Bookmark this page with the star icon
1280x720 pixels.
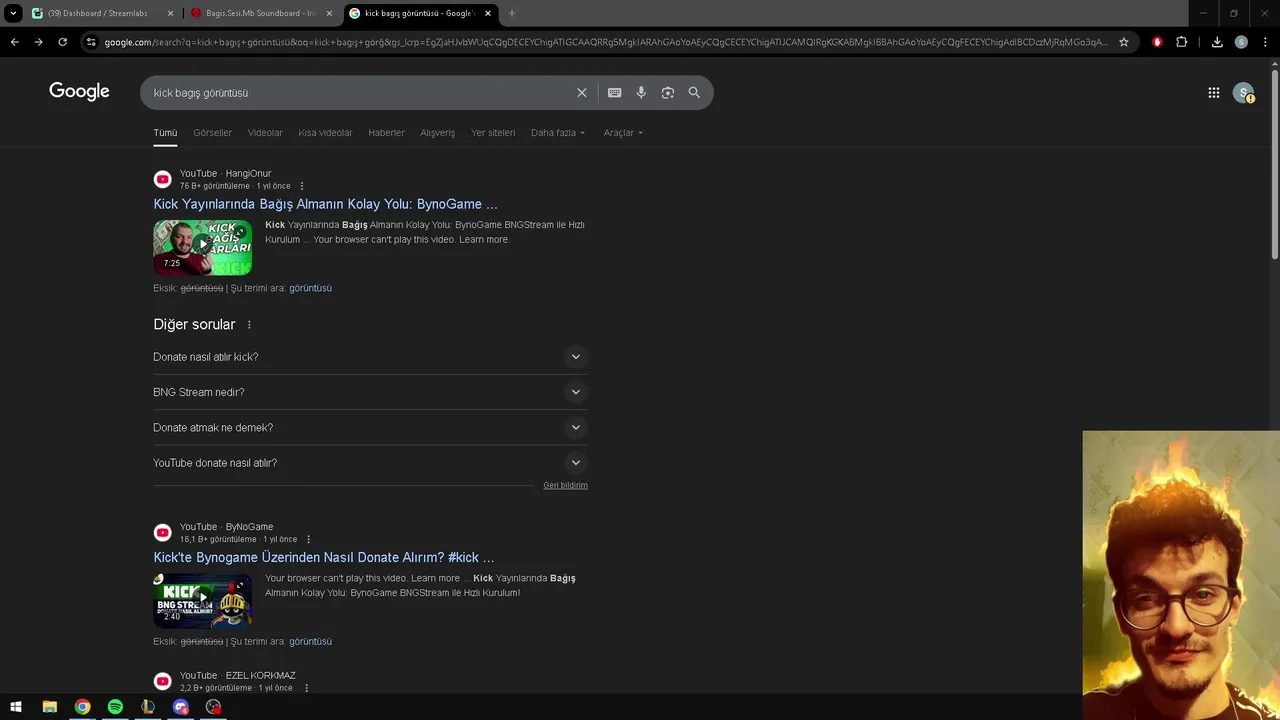(1124, 42)
